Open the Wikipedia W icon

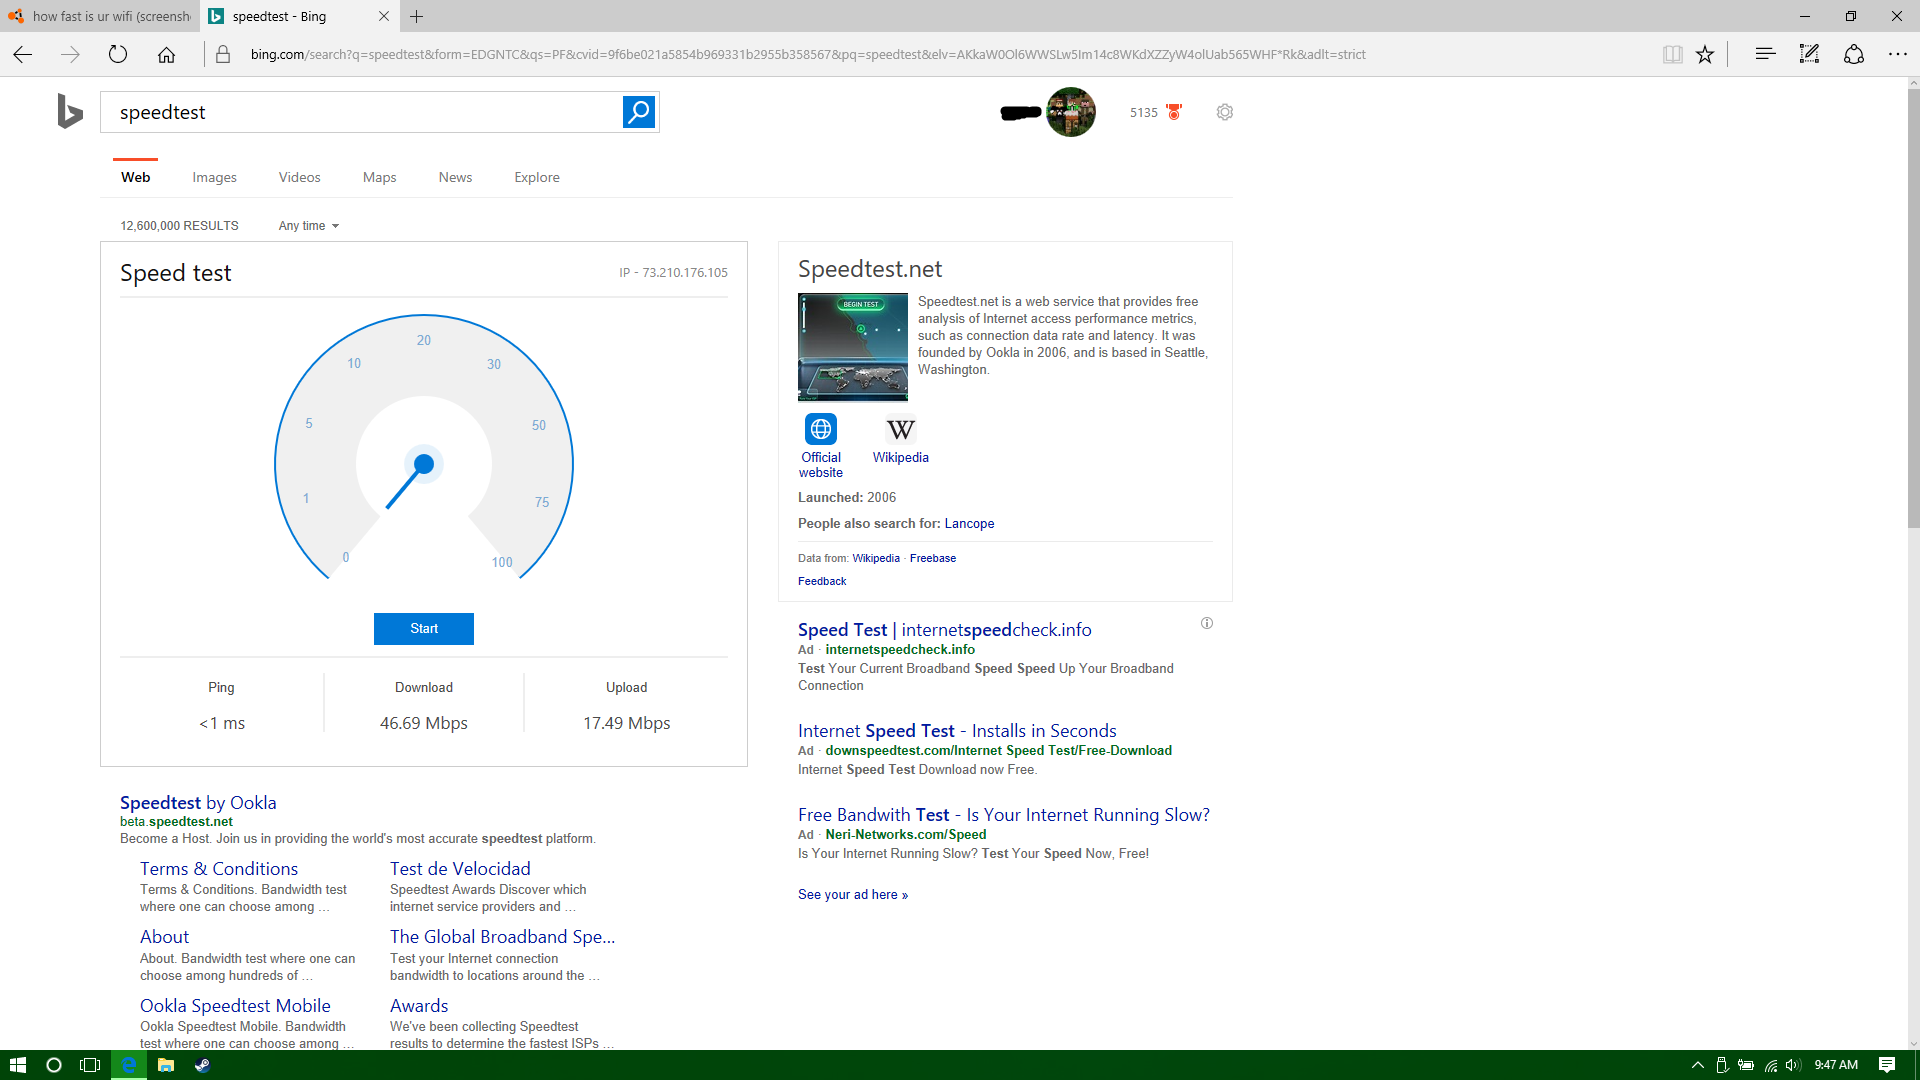tap(900, 429)
